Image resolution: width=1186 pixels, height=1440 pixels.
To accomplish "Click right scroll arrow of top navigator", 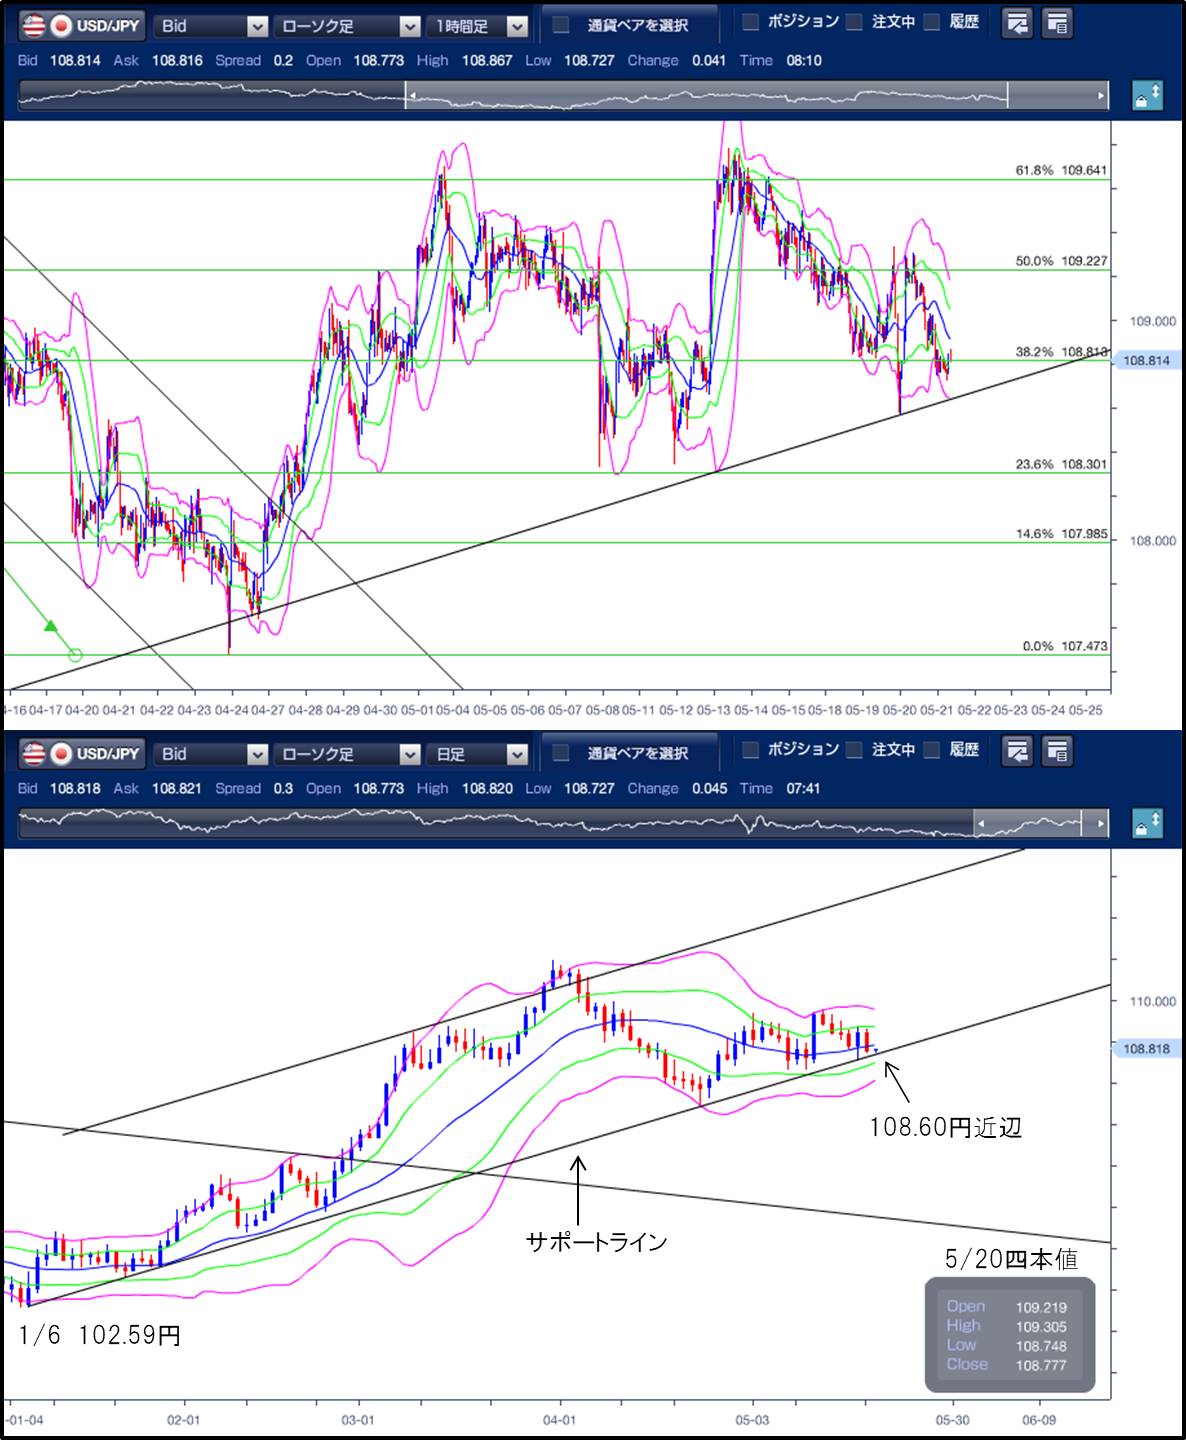I will 1102,97.
